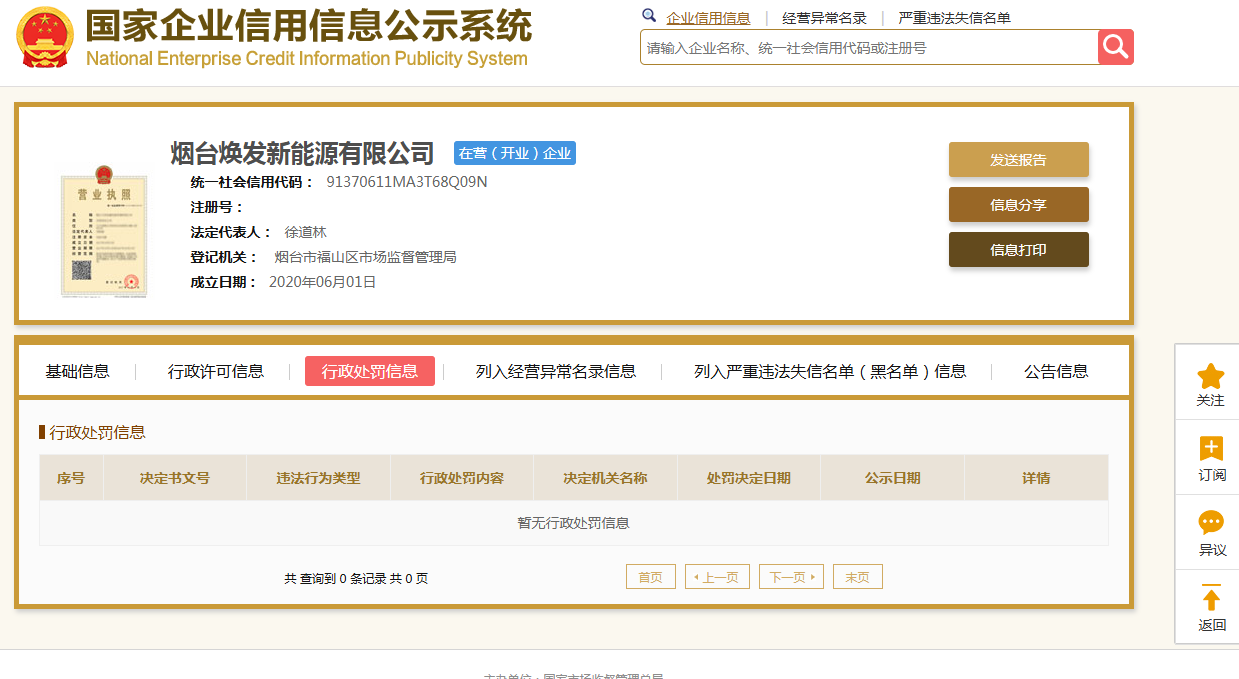Select the 经营异常名录 search category

point(824,18)
